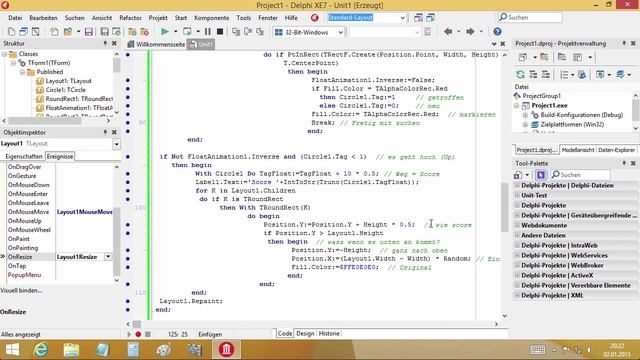640x360 pixels.
Task: Open 32-Bit-Windows platform dropdown
Action: point(340,32)
